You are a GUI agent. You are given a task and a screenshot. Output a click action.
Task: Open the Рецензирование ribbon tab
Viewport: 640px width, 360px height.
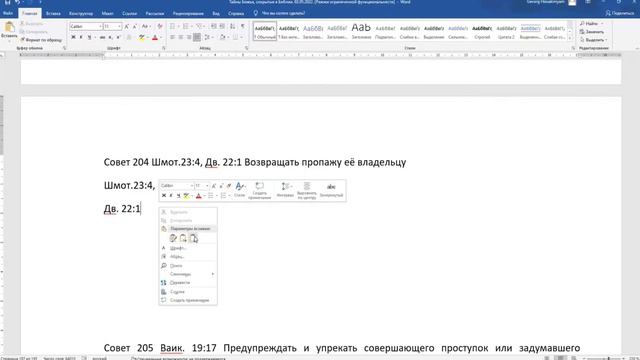tap(188, 13)
